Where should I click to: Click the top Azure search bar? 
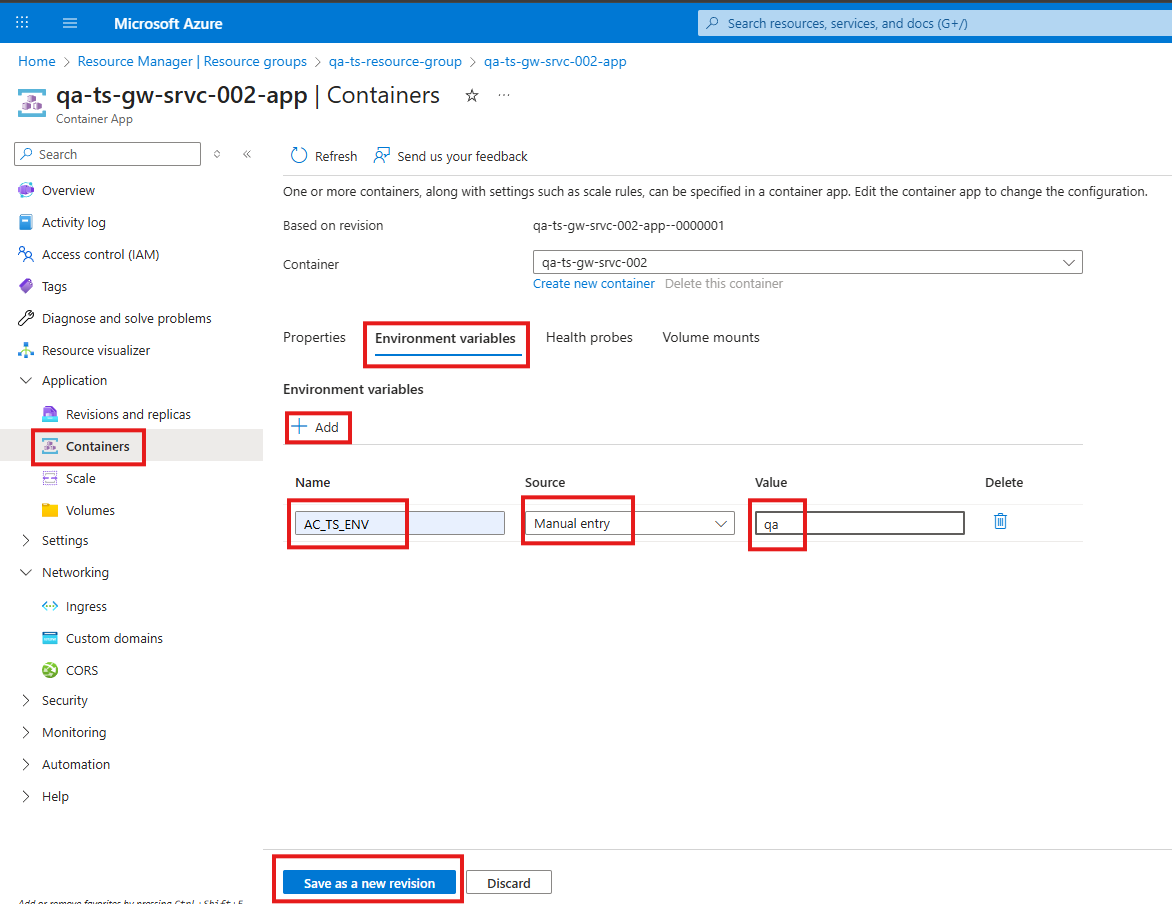[x=934, y=23]
